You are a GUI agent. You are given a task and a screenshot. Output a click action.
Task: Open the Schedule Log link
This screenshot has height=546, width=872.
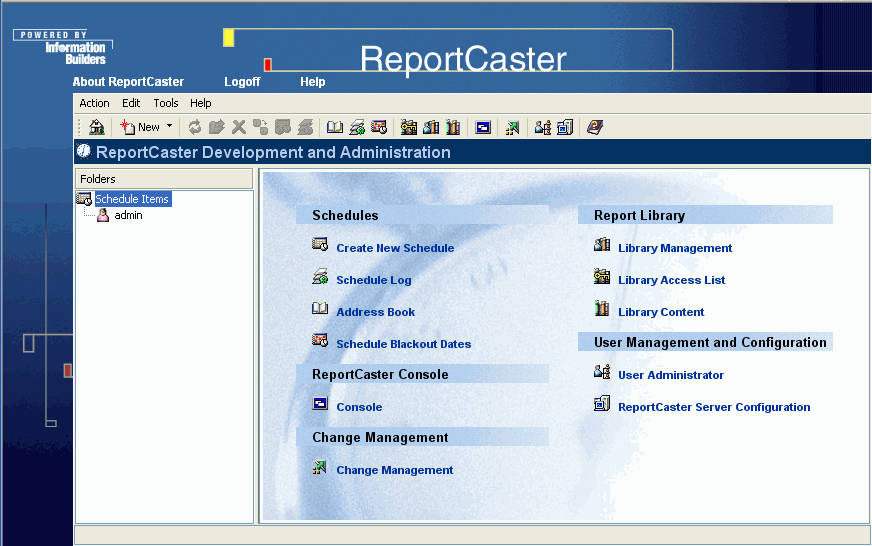coord(374,280)
